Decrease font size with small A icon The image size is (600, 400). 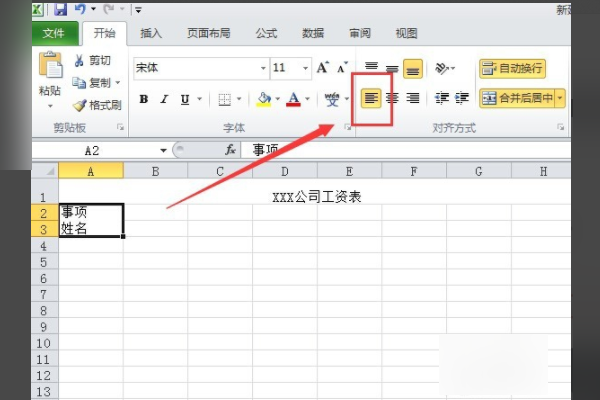click(342, 68)
